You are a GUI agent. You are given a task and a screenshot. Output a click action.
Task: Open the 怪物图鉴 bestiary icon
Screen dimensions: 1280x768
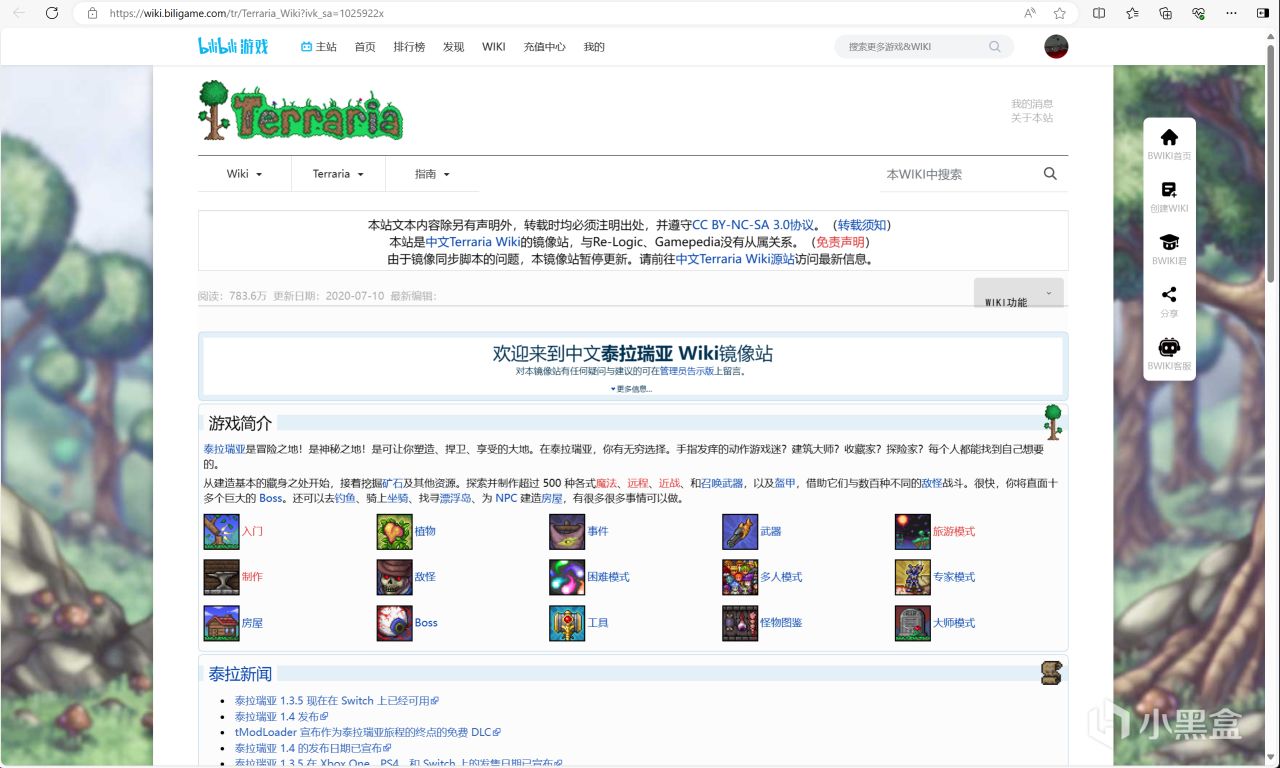740,623
